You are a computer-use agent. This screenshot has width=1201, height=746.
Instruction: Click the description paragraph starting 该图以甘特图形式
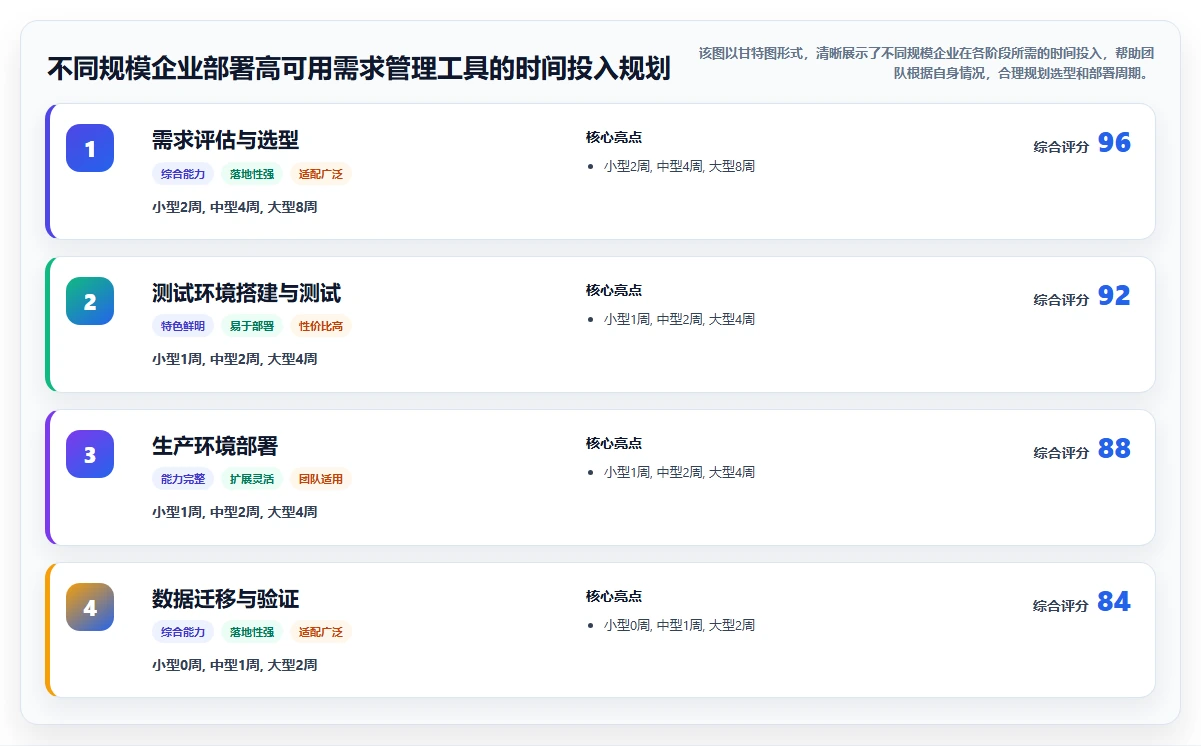coord(928,63)
